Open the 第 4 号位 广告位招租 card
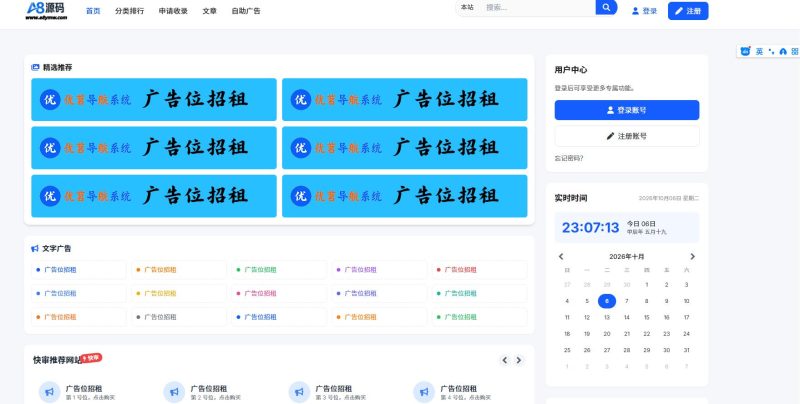This screenshot has width=800, height=404. click(466, 392)
